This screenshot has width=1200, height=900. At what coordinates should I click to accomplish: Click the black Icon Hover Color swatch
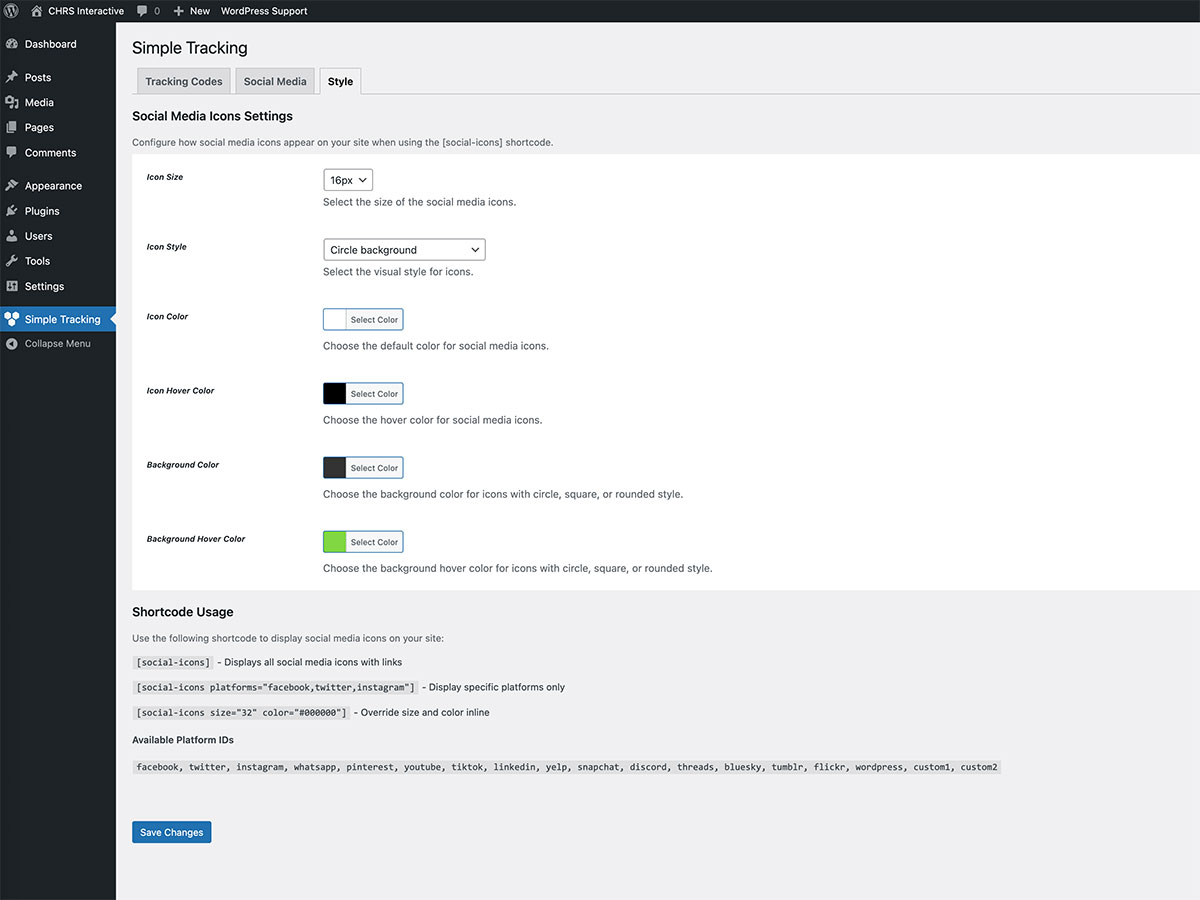point(335,394)
